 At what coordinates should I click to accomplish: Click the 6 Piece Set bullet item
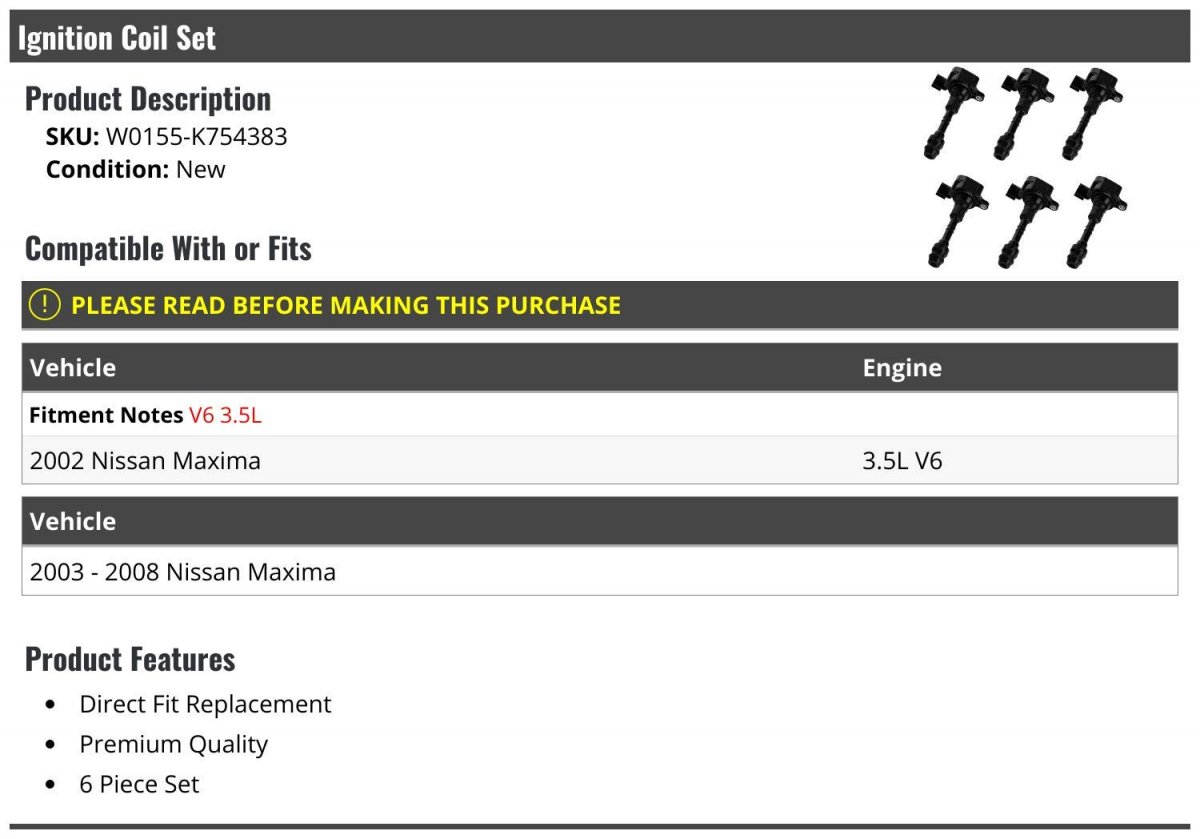pos(139,784)
